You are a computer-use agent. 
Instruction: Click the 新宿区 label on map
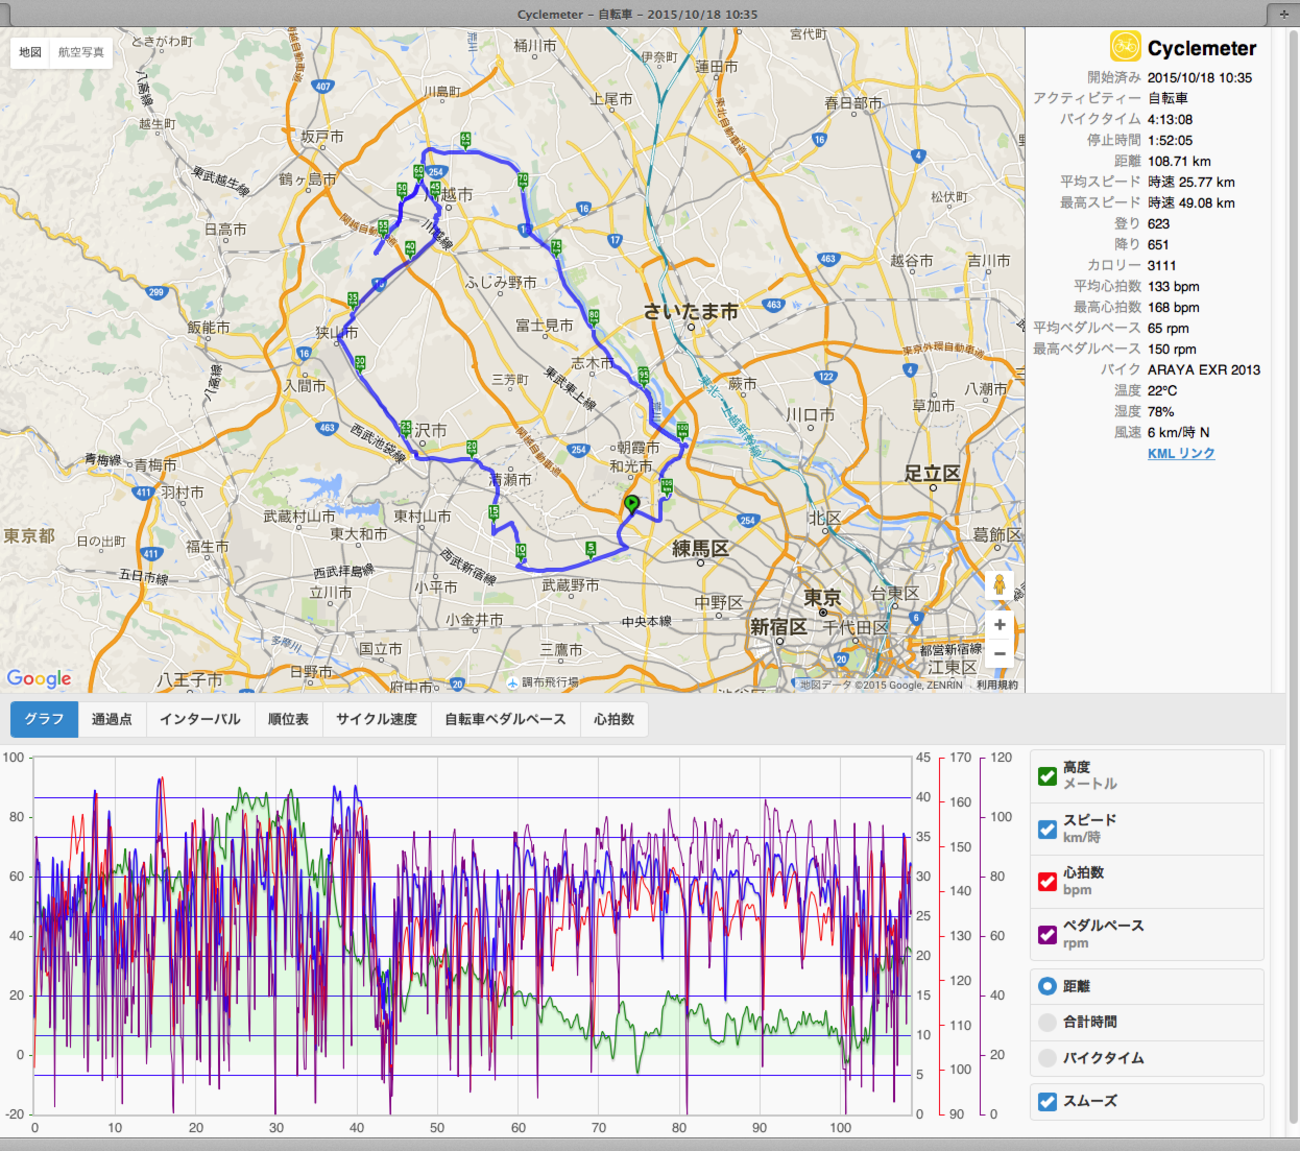coord(778,627)
